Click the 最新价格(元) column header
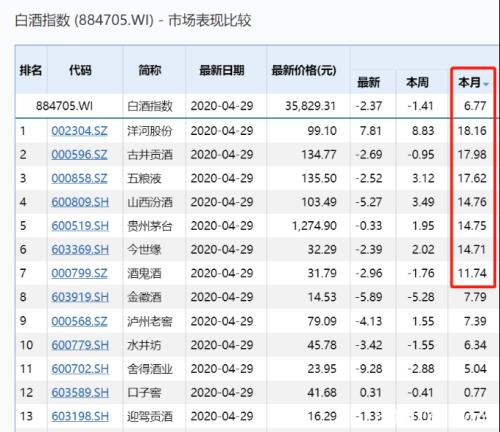Screen dimensions: 500x432 (303, 70)
